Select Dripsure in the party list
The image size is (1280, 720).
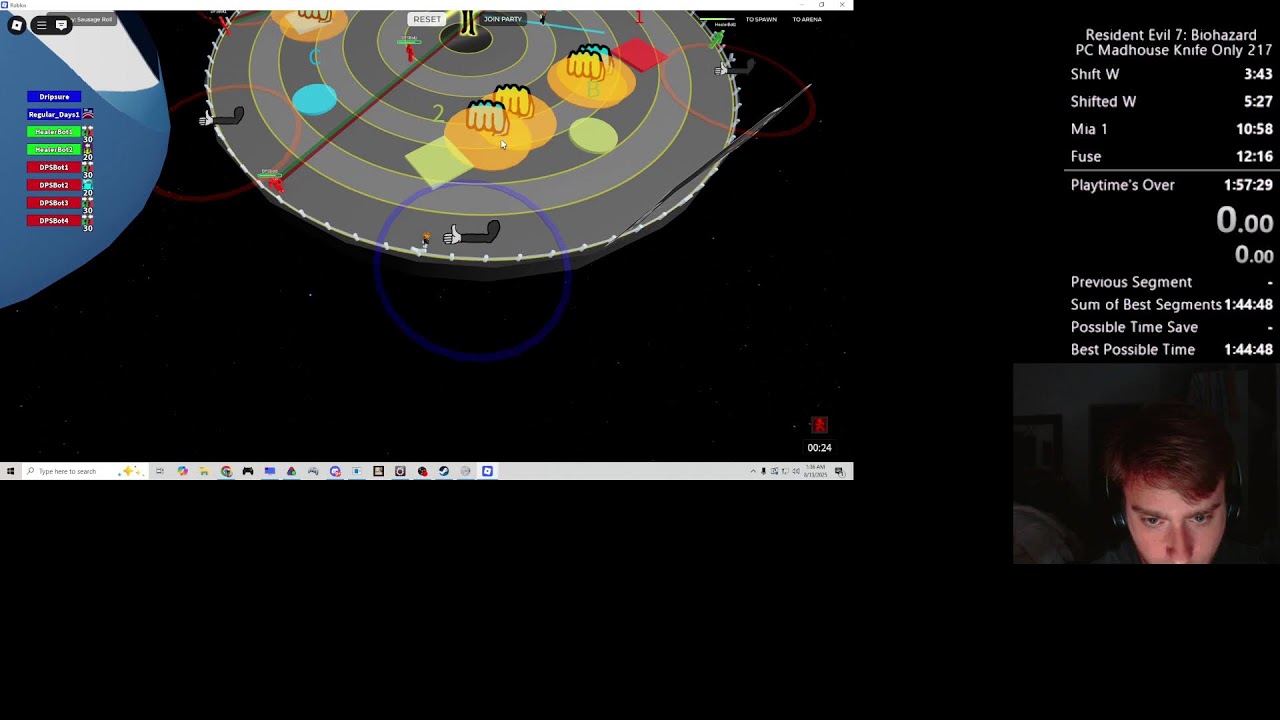54,97
